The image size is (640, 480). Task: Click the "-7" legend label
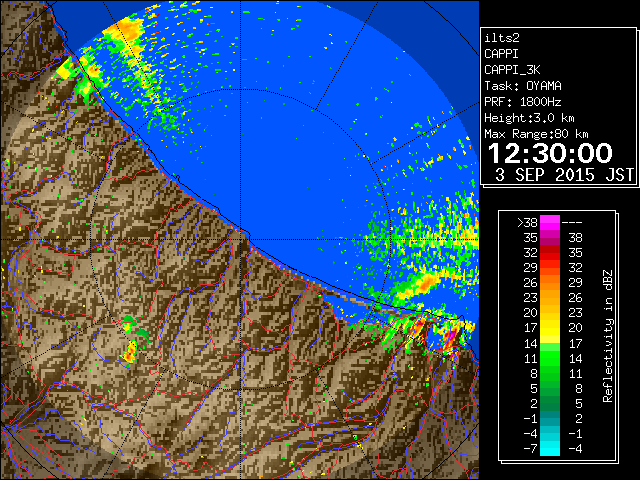pyautogui.click(x=530, y=448)
